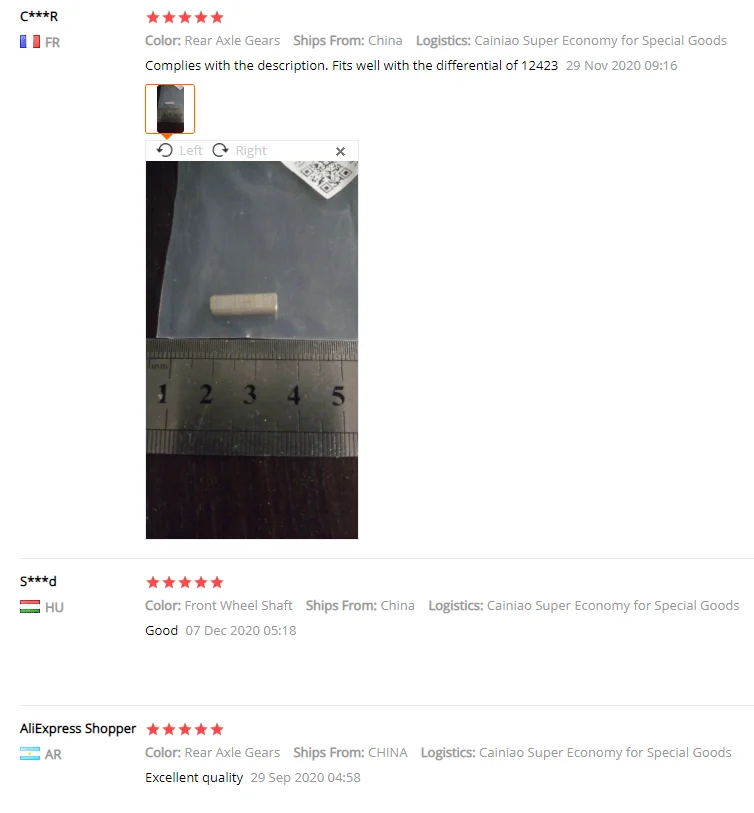Close the enlarged review photo
This screenshot has height=813, width=754.
coord(340,151)
